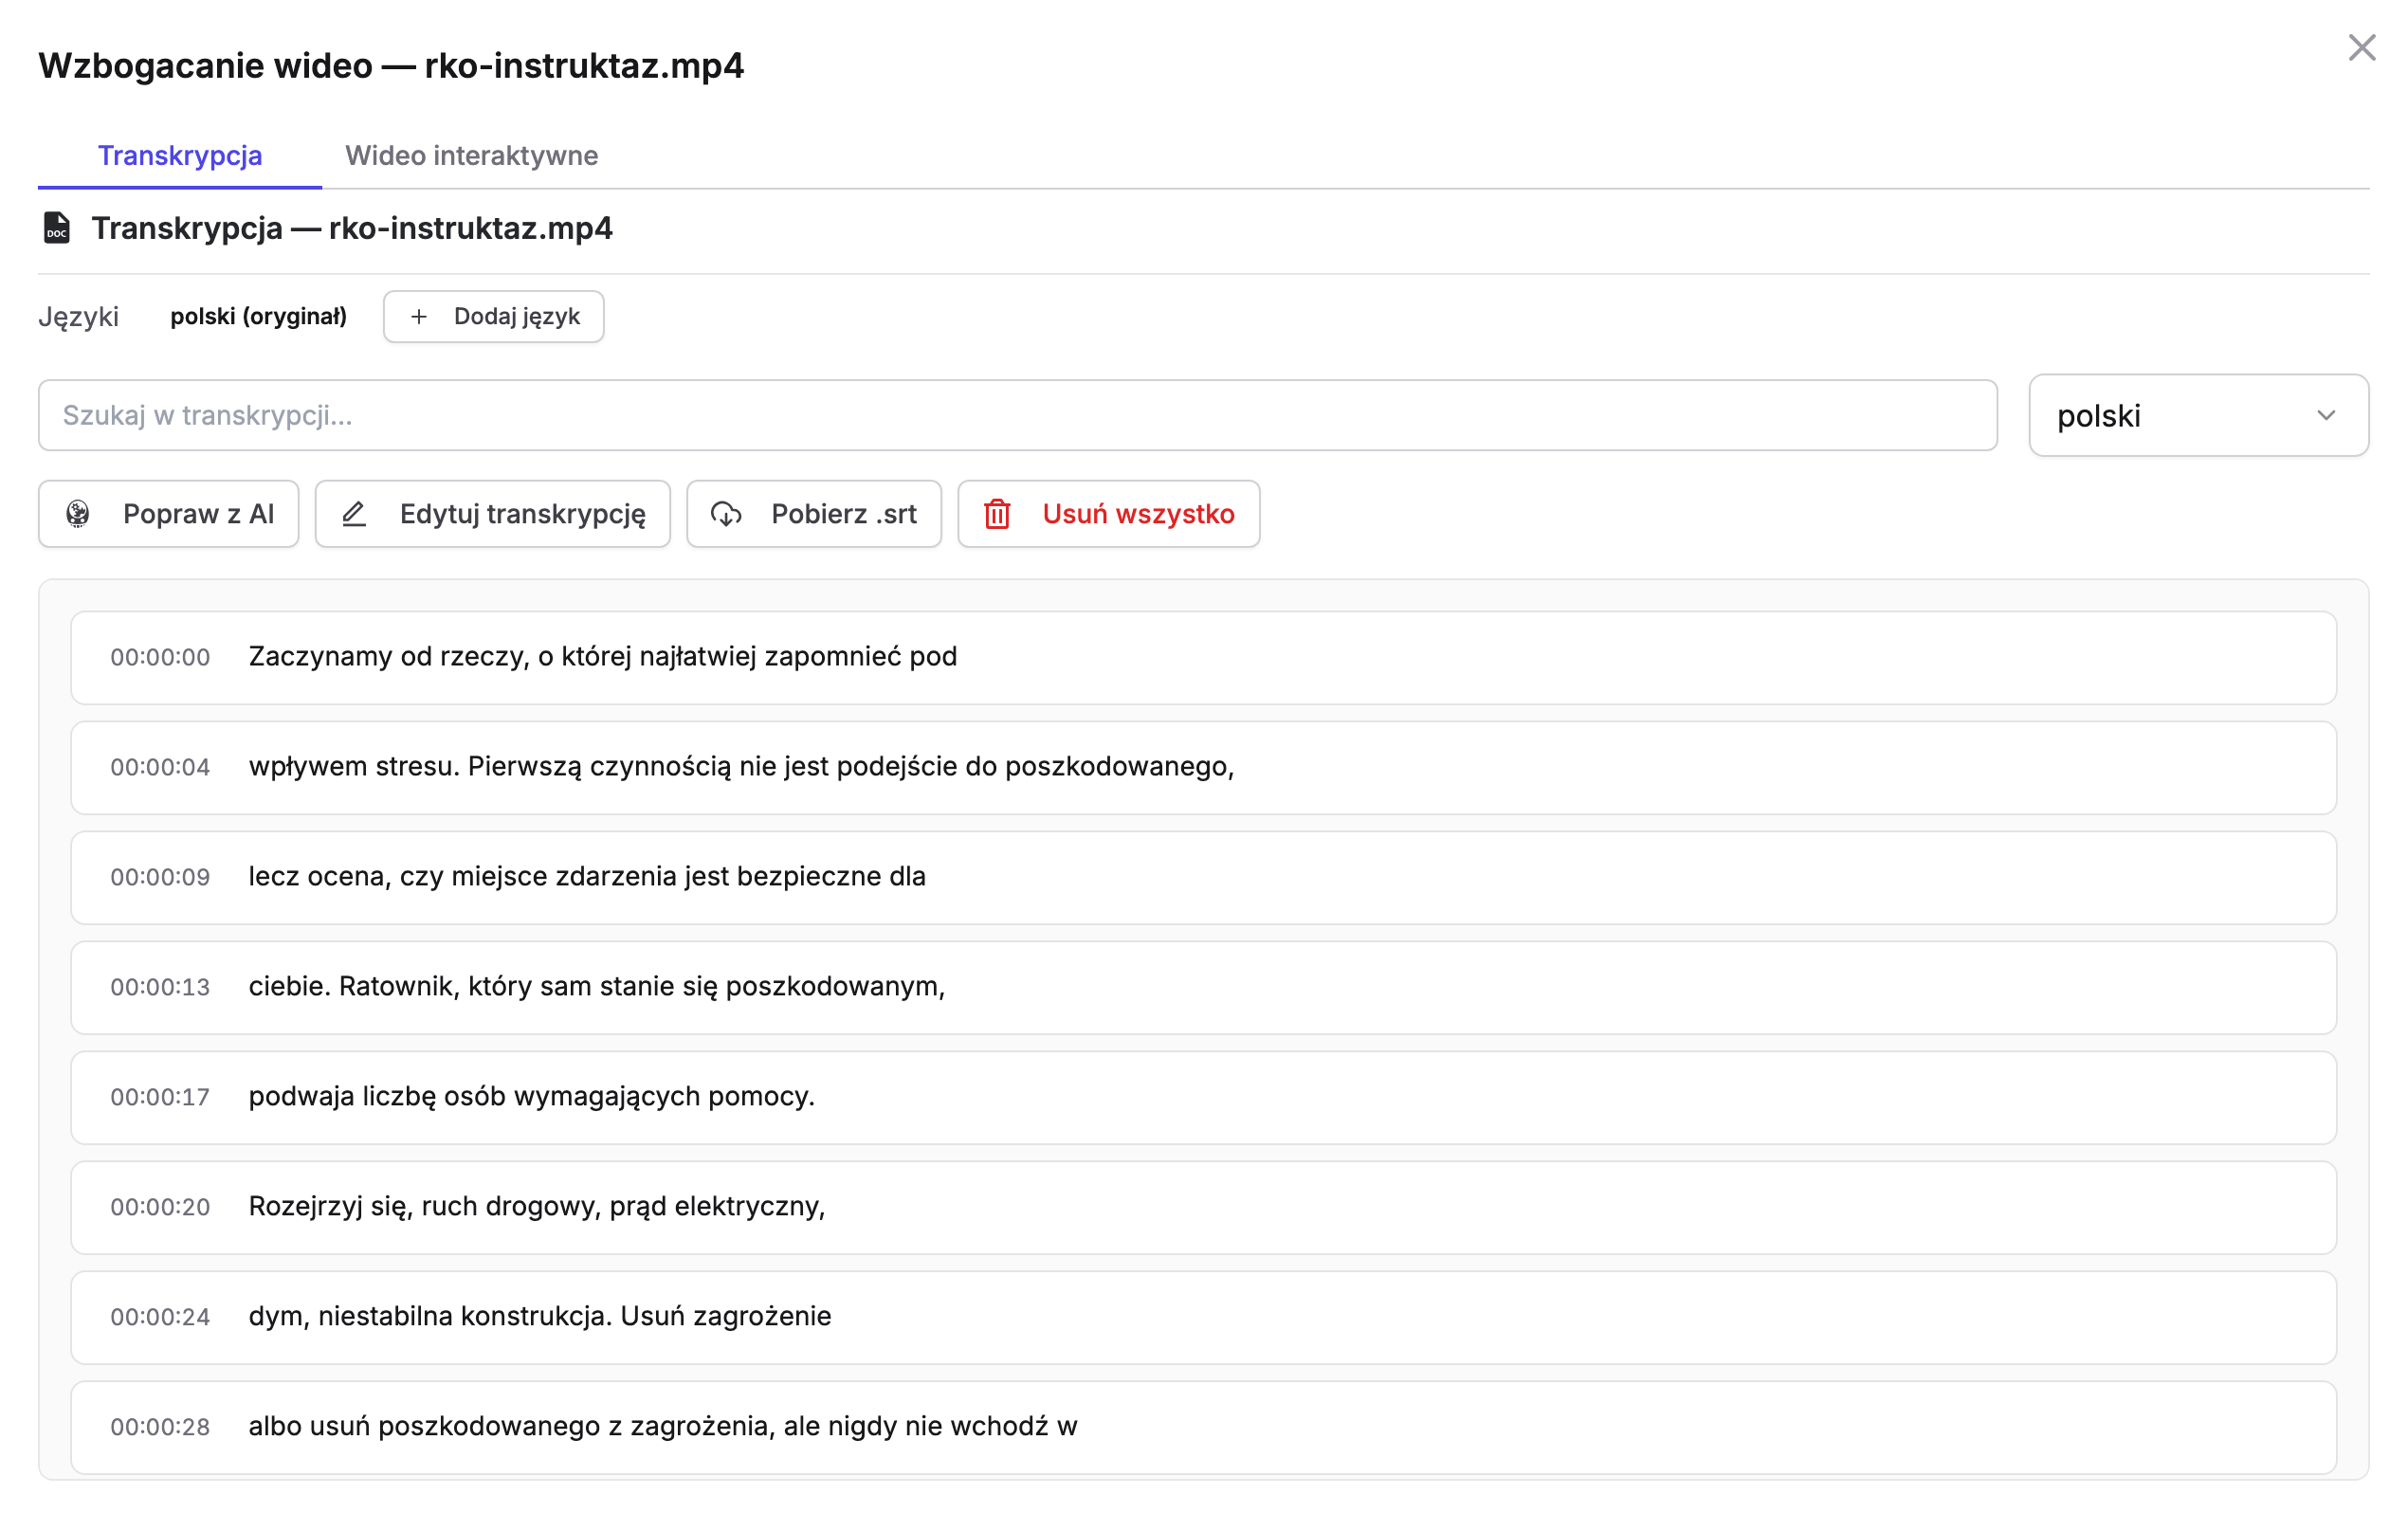Click the Pobierz .srt button label
Screen dimensions: 2408x1513
843,513
